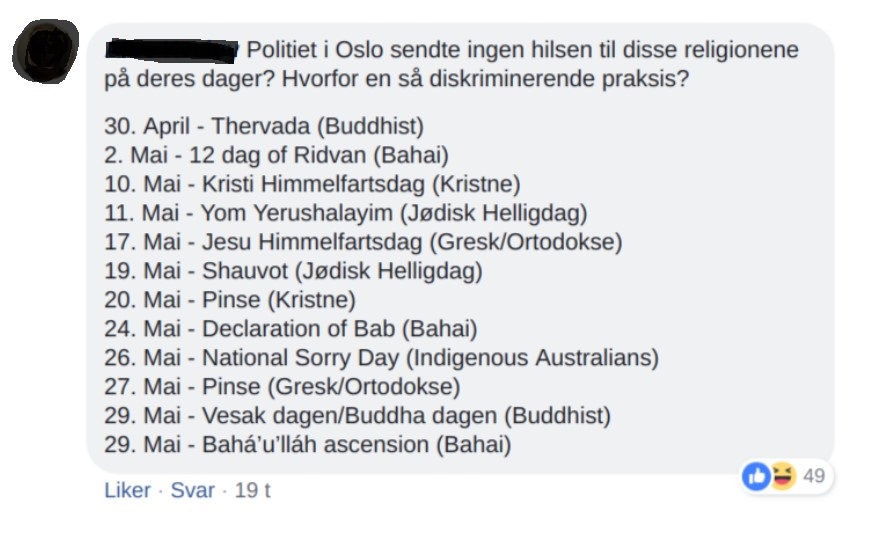This screenshot has width=878, height=538.
Task: Click the blue thumbs-up reaction icon
Action: [756, 476]
